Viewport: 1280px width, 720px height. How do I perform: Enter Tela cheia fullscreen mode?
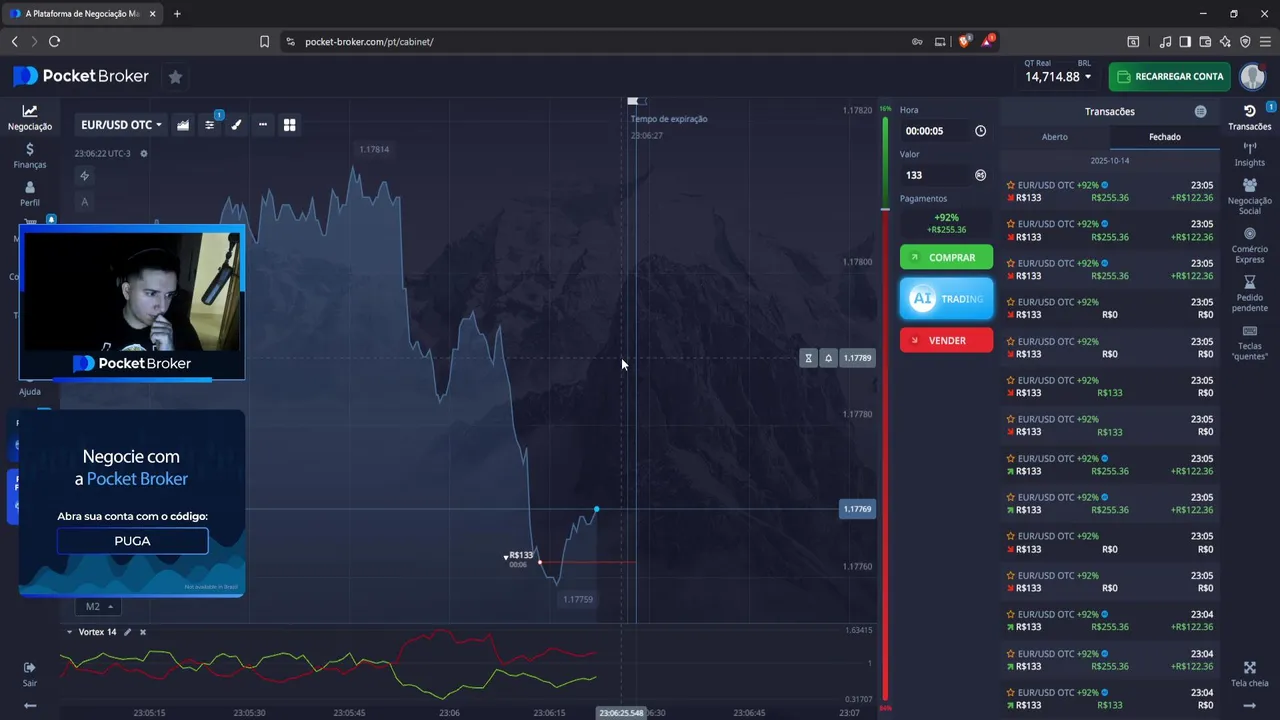[1250, 674]
